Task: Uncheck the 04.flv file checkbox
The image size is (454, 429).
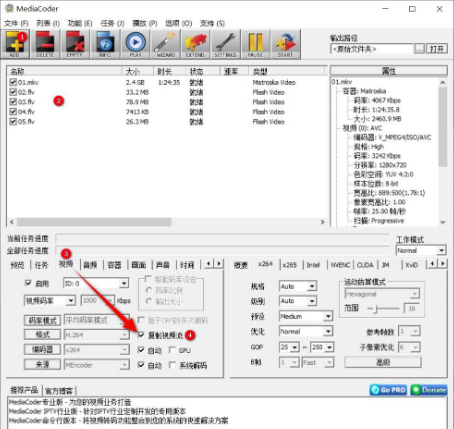Action: [13, 111]
